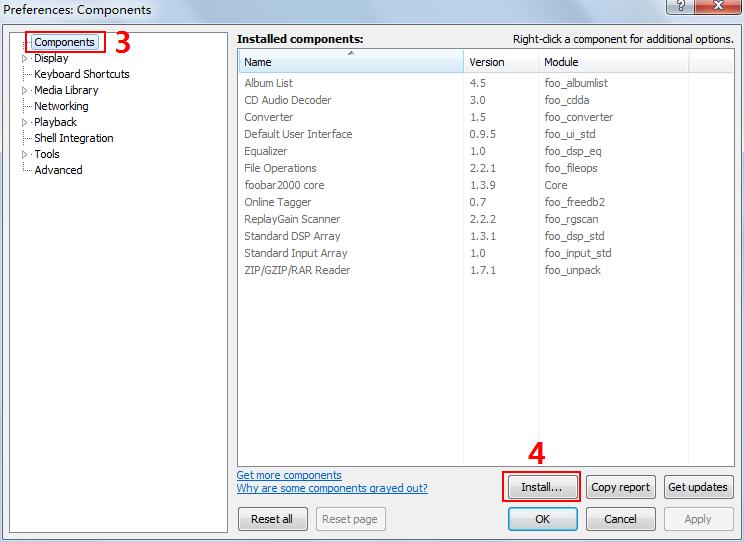Screen dimensions: 744x542
Task: Expand the Tools tree node
Action: 25,154
